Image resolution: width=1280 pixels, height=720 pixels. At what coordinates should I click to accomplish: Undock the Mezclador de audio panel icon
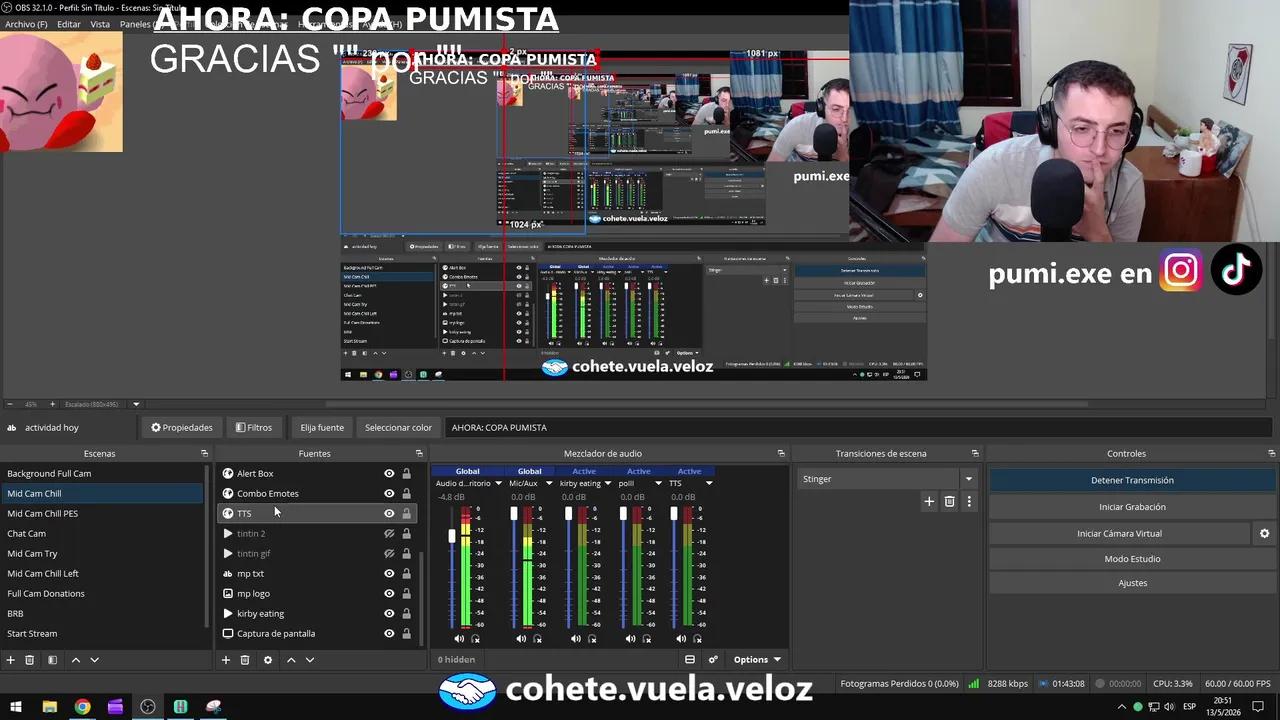(781, 454)
